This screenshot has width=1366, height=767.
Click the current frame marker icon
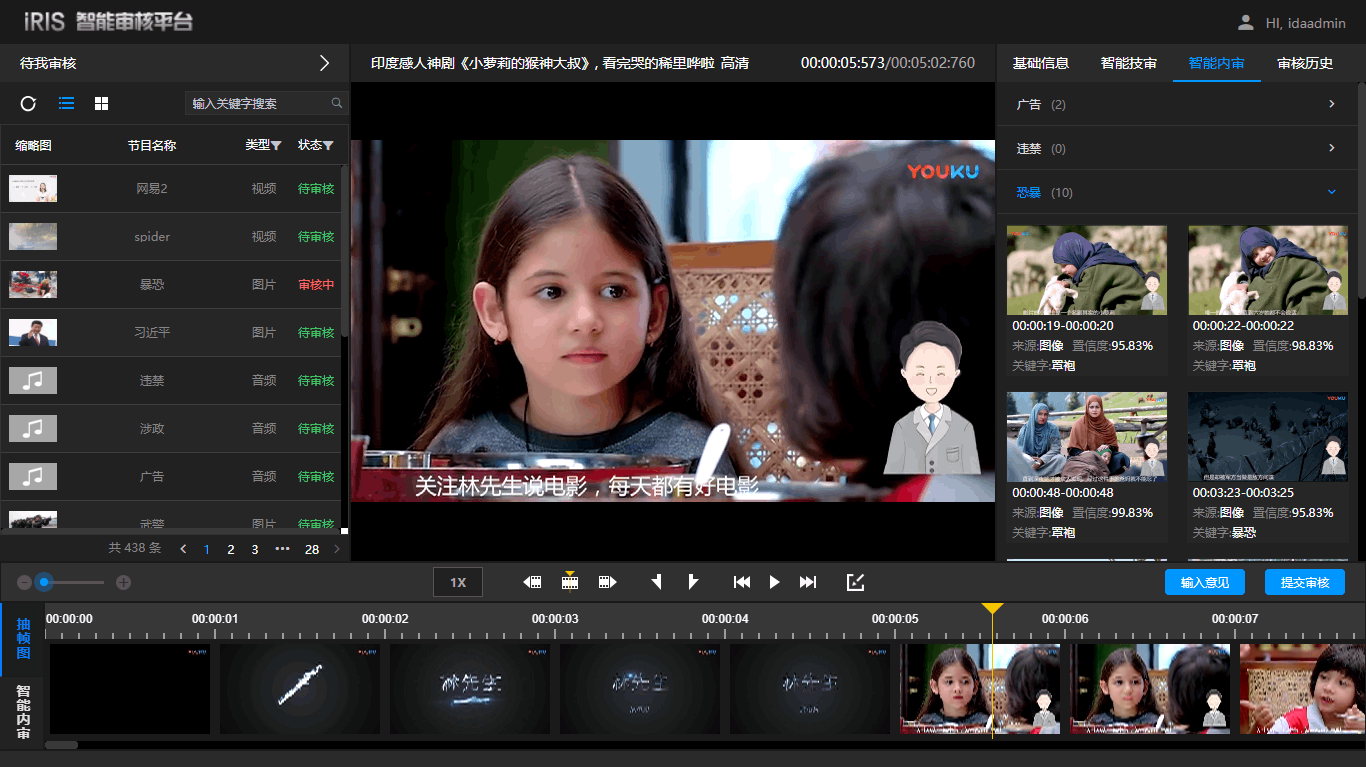tap(570, 581)
